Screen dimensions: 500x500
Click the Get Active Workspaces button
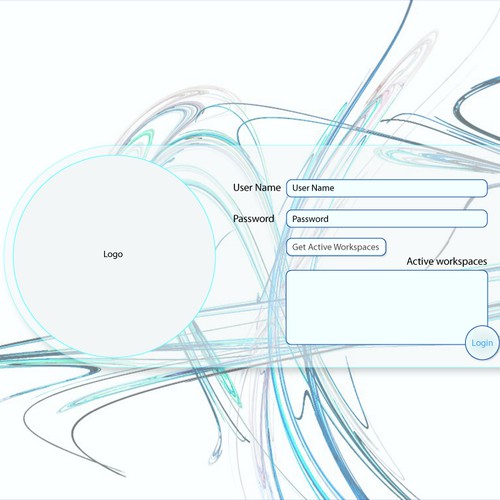click(336, 247)
